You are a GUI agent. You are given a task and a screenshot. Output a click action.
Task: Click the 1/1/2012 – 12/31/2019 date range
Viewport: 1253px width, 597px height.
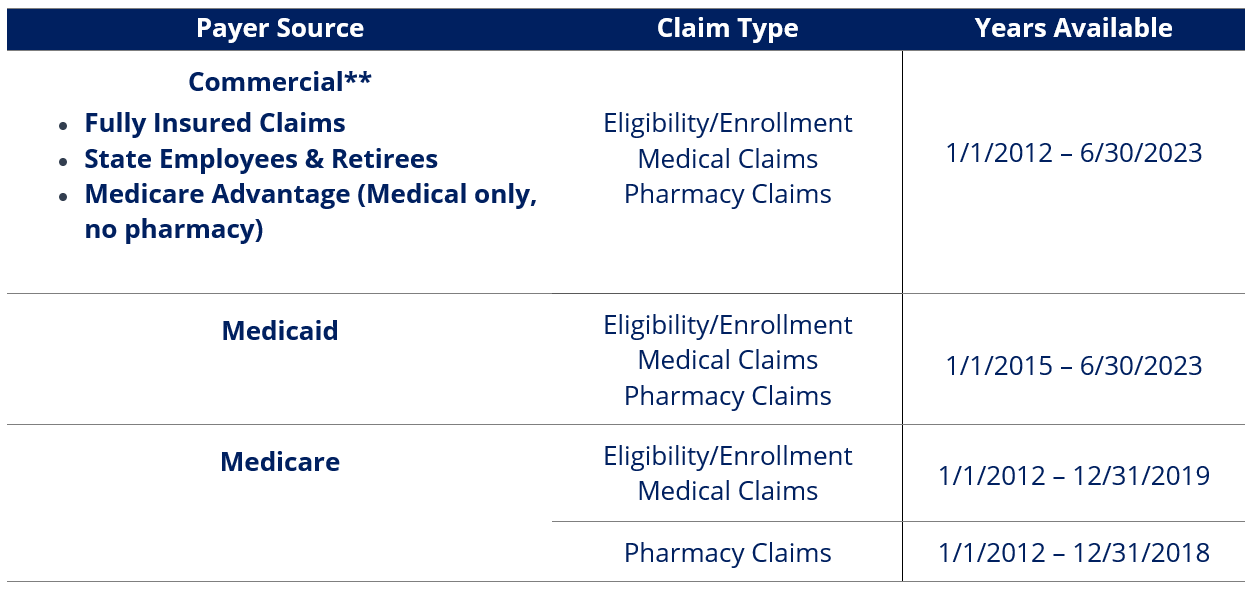coord(1073,476)
